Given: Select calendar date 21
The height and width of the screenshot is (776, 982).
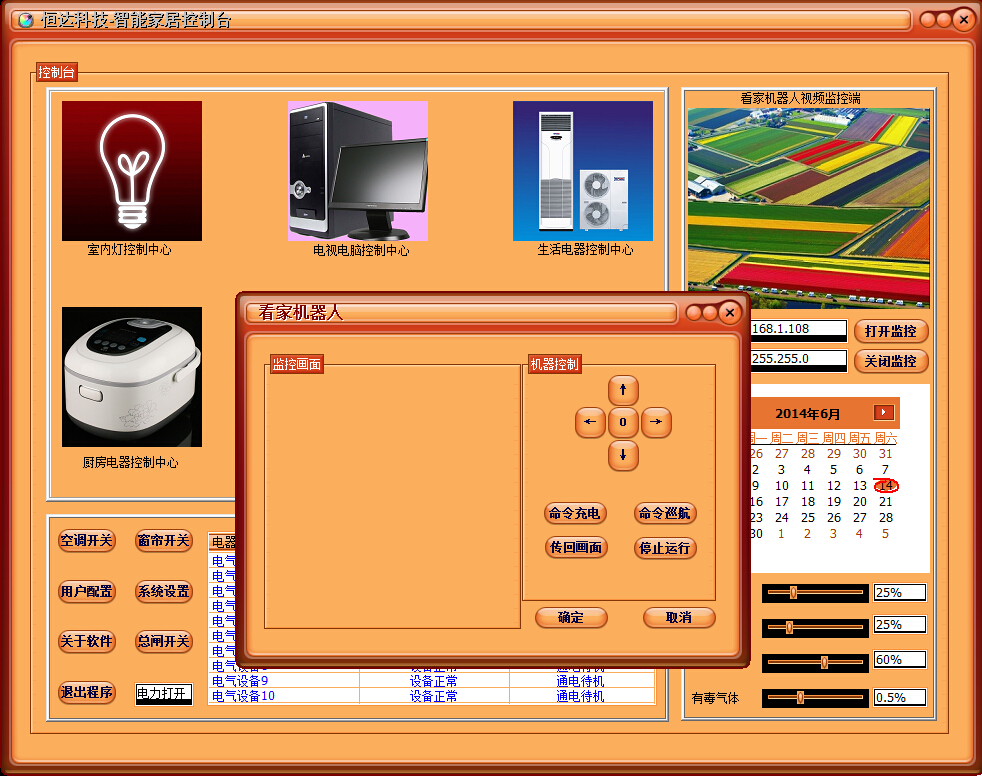Looking at the screenshot, I should click(x=886, y=502).
